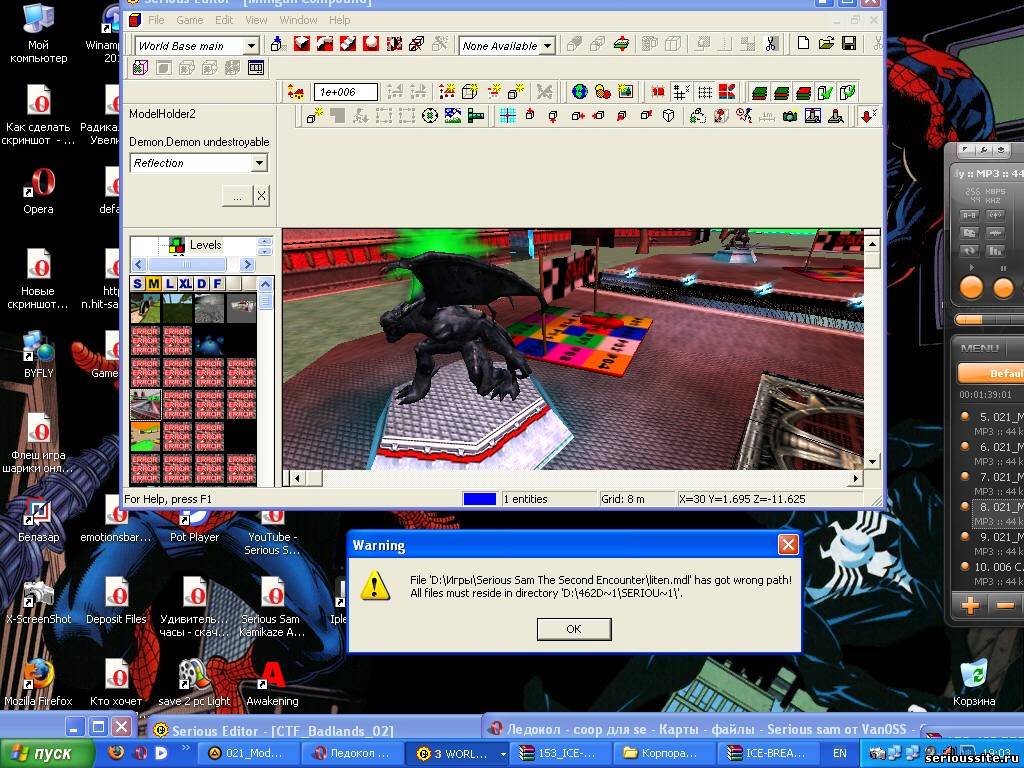This screenshot has height=768, width=1024.
Task: Select the S size filter in browser
Action: [x=137, y=283]
